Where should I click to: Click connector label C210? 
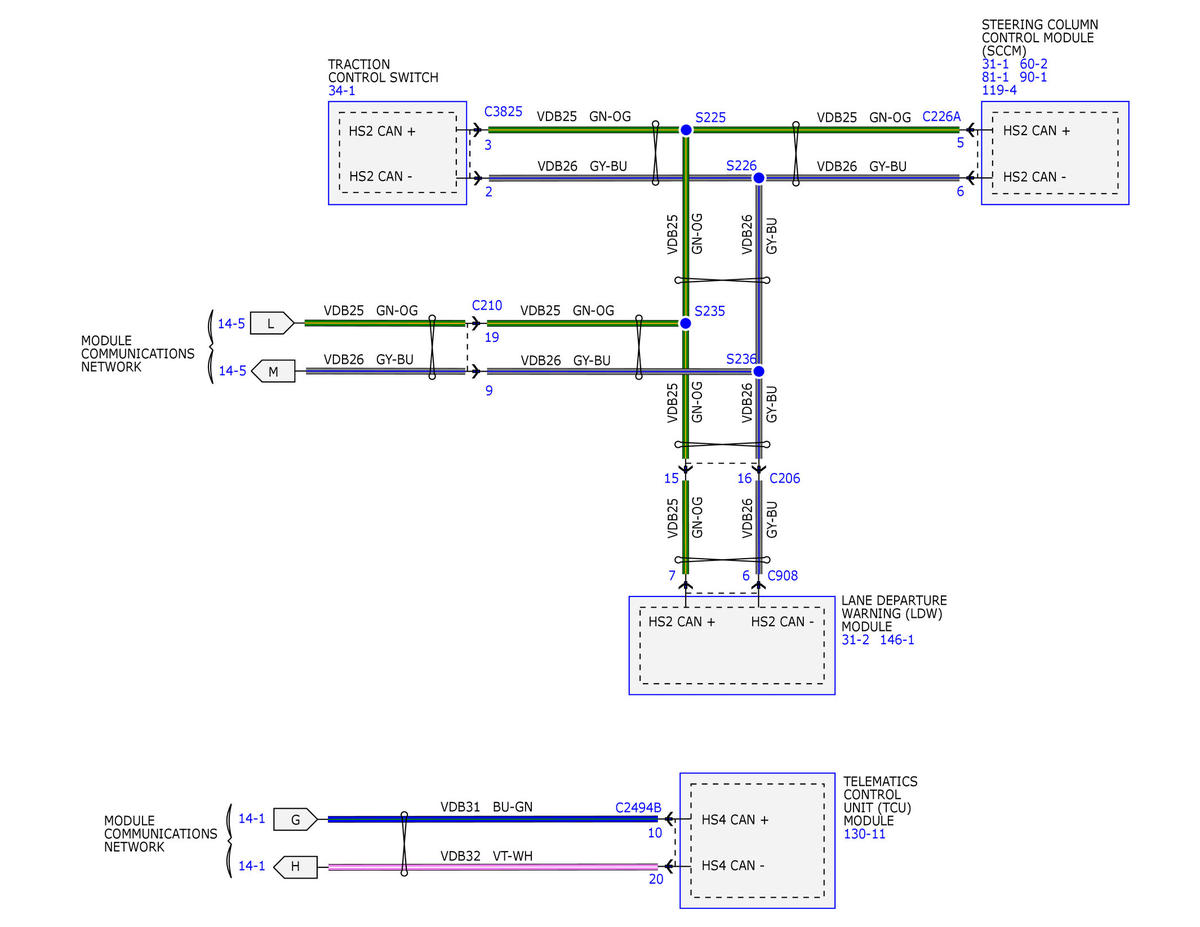pos(487,305)
